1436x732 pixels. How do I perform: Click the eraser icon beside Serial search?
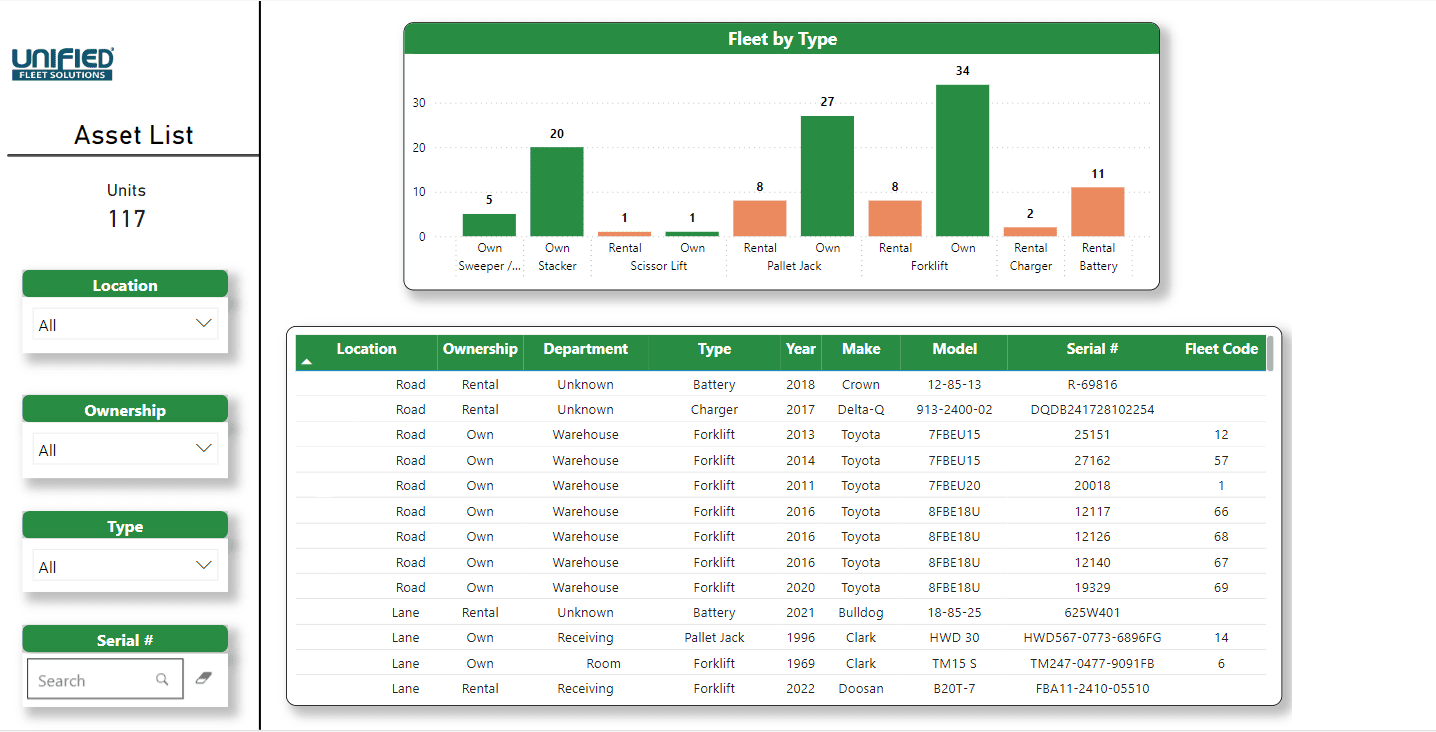point(204,678)
